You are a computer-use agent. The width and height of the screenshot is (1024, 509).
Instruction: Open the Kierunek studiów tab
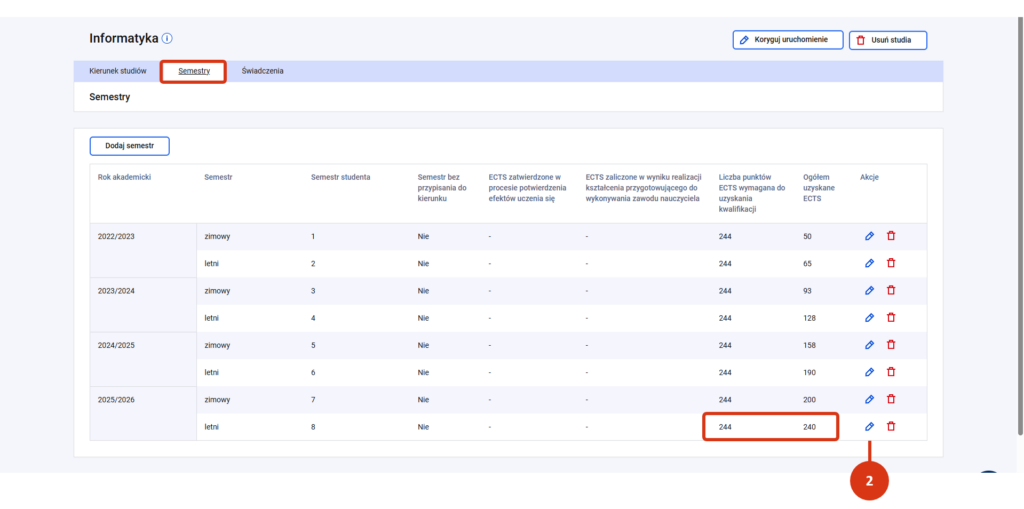118,71
